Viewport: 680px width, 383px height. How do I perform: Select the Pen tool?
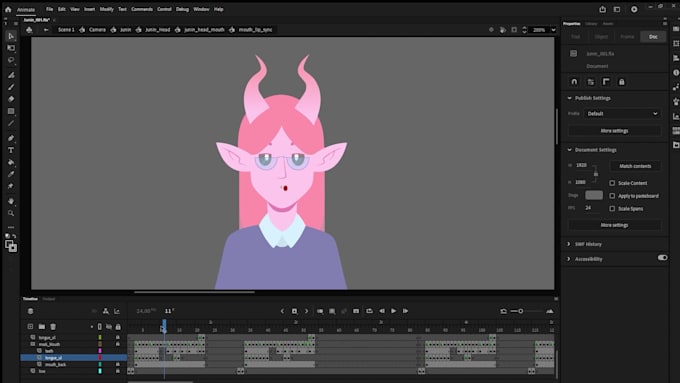[11, 138]
